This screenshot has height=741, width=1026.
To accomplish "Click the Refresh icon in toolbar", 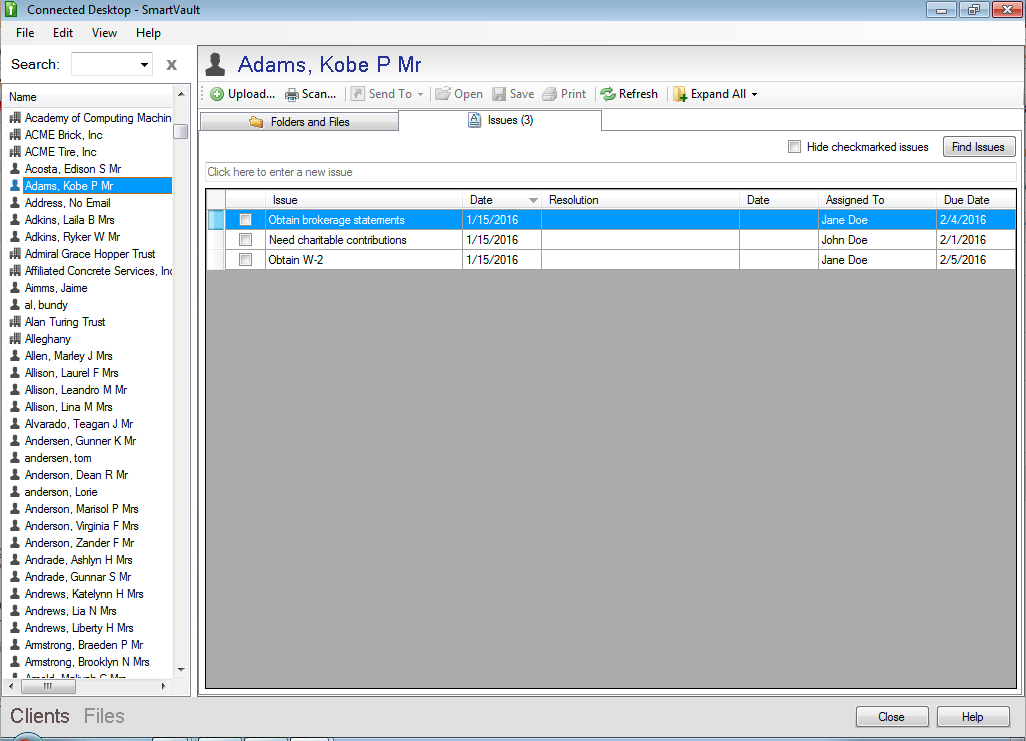I will pos(607,94).
